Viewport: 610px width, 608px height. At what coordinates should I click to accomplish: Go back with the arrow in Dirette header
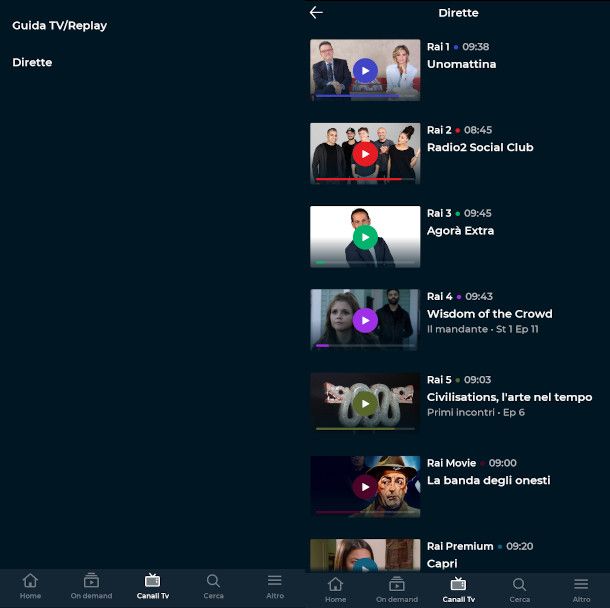tap(316, 13)
